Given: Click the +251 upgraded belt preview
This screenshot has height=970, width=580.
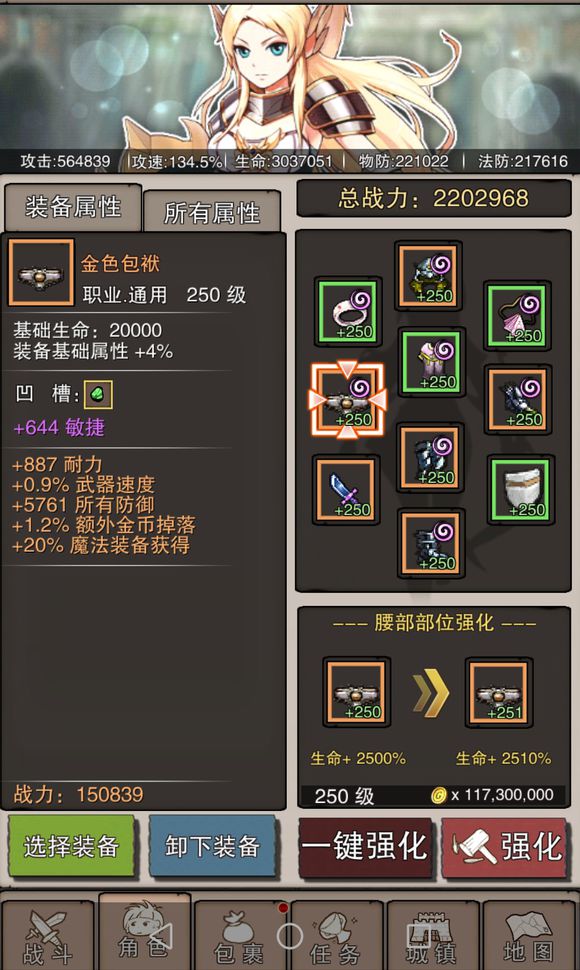Looking at the screenshot, I should click(x=498, y=692).
